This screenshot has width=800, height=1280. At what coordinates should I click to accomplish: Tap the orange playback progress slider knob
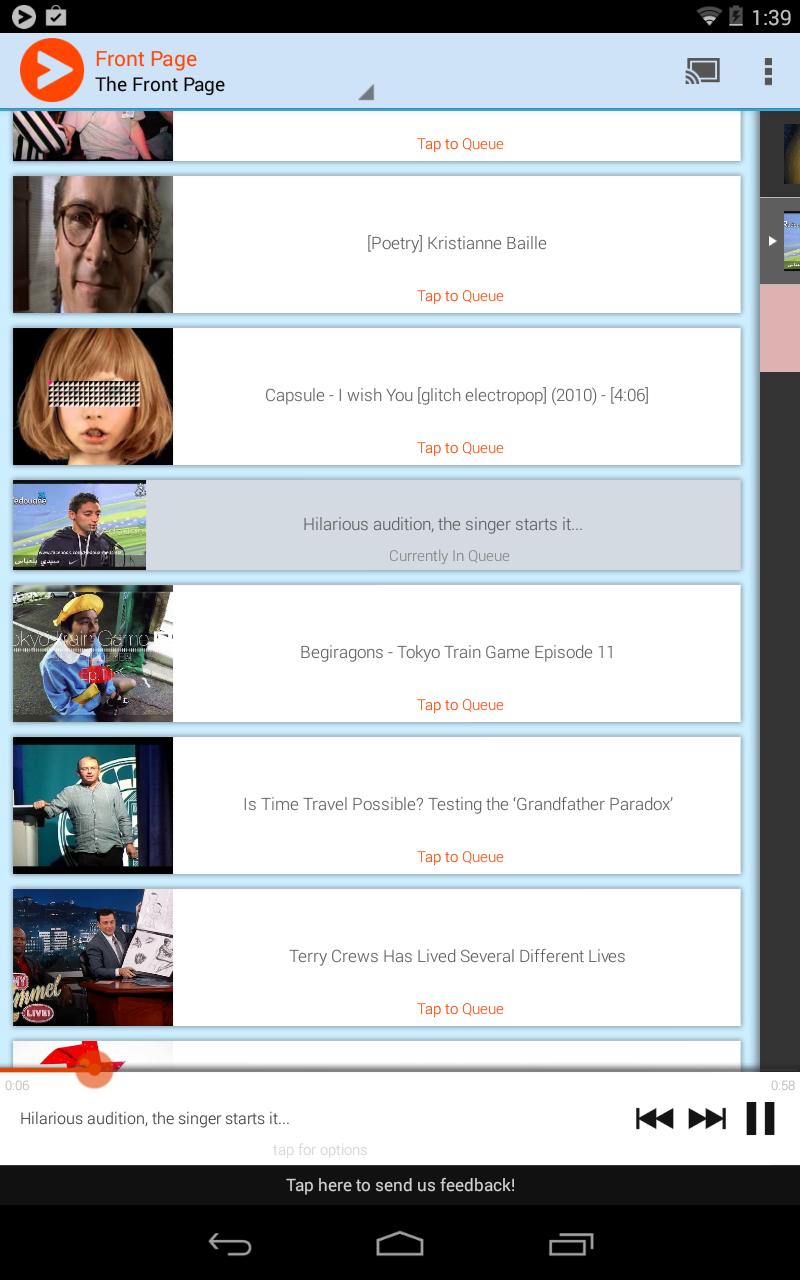94,1068
